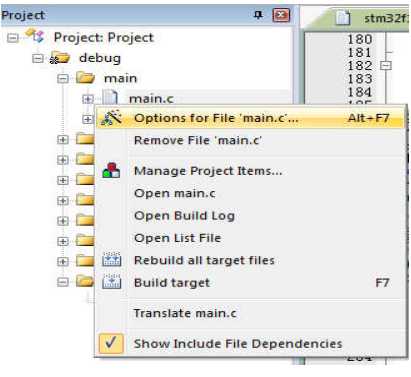
Task: Select Remove File 'main.c' menu entry
Action: pos(198,140)
